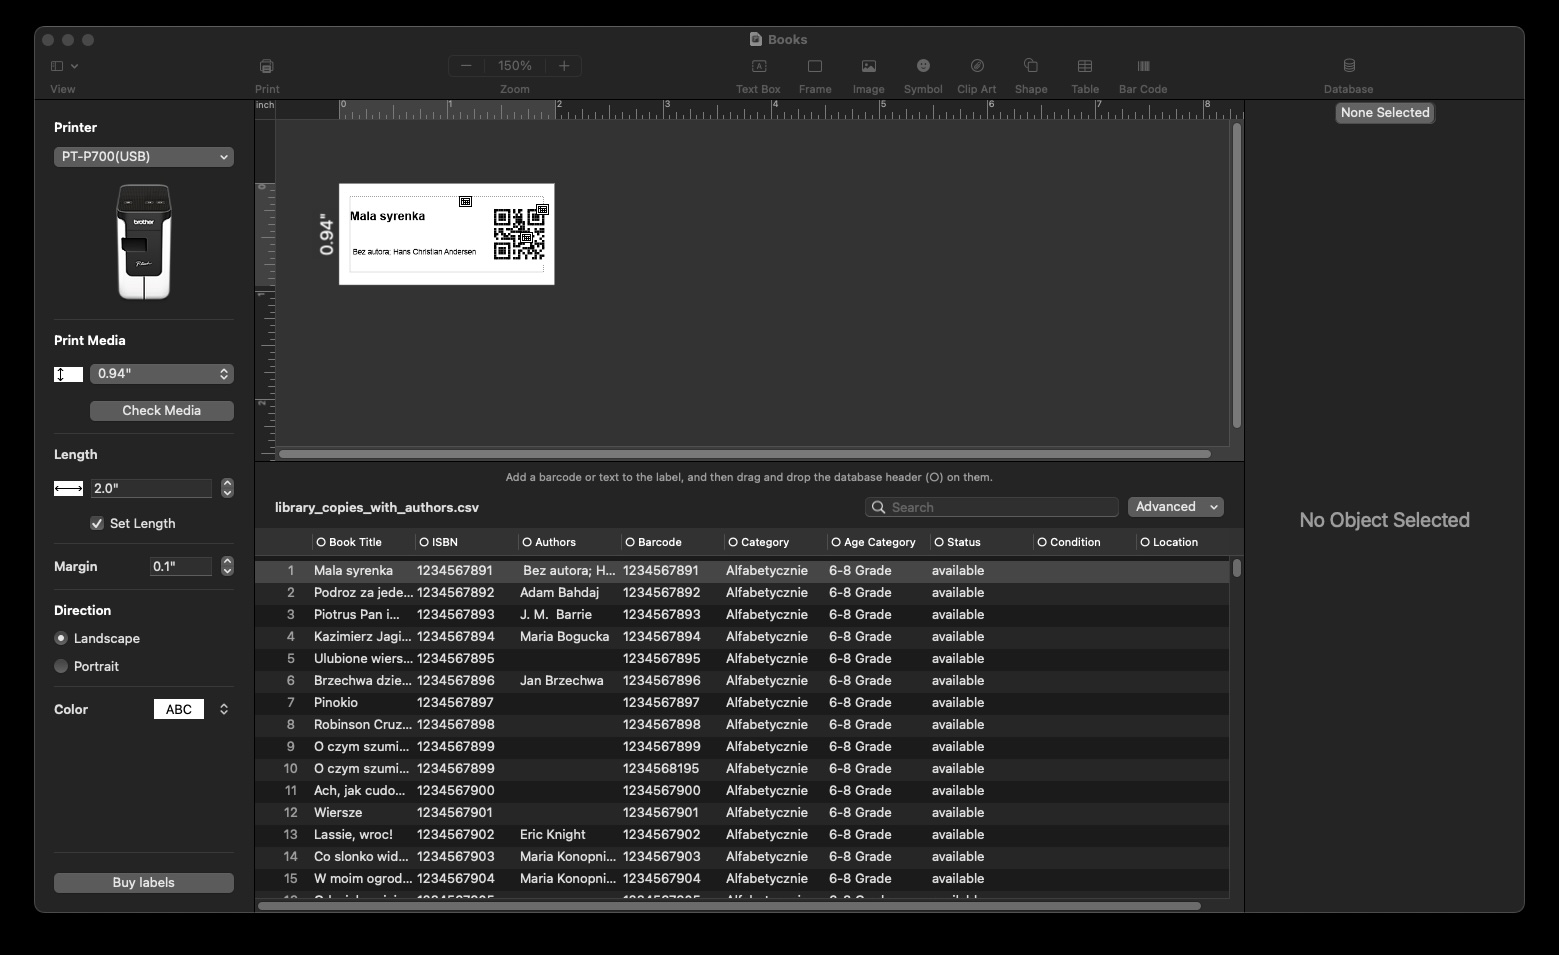Click the tape width icon beside 0.94"
Viewport: 1559px width, 955px height.
point(68,374)
